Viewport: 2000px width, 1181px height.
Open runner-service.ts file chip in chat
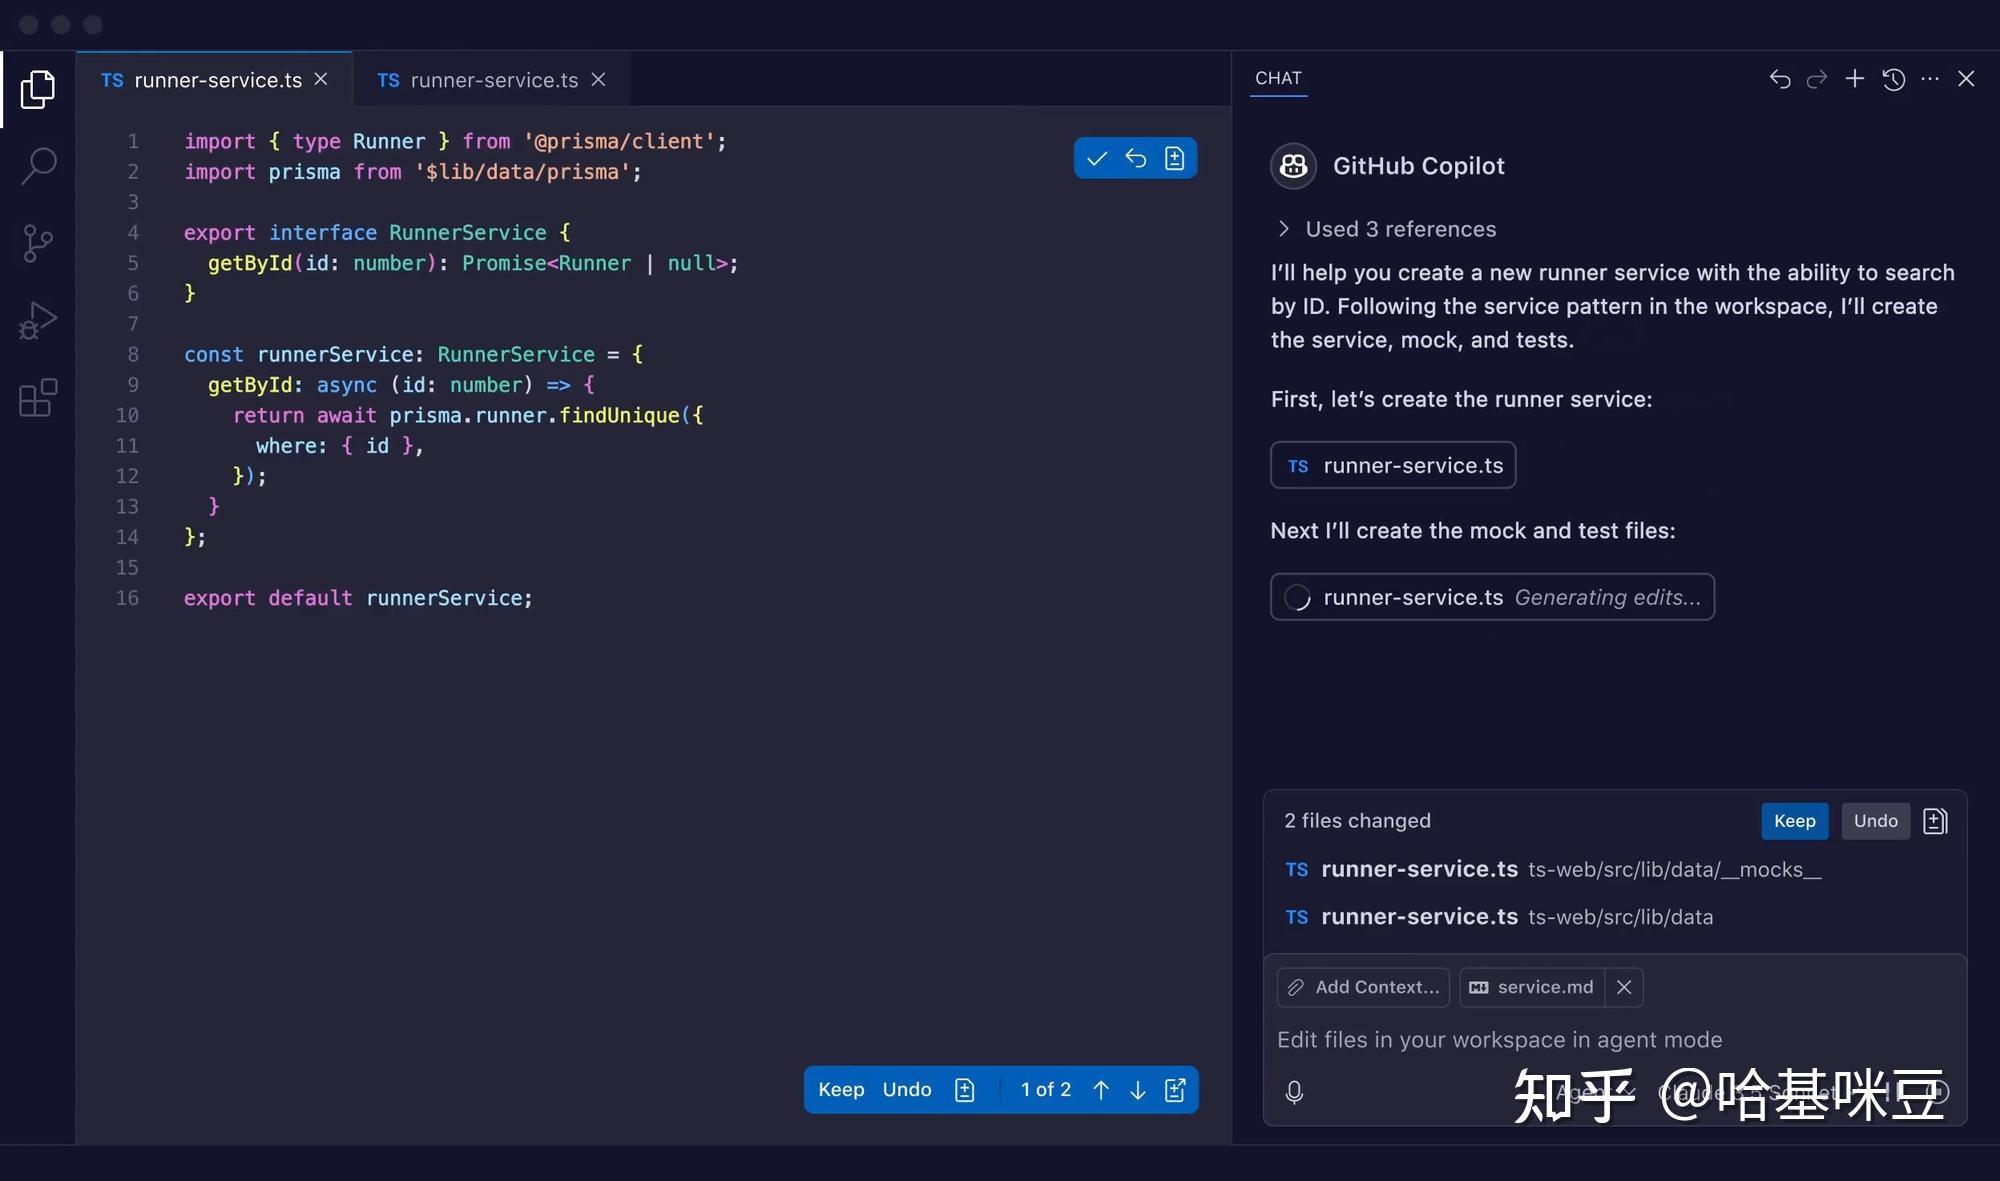1393,465
